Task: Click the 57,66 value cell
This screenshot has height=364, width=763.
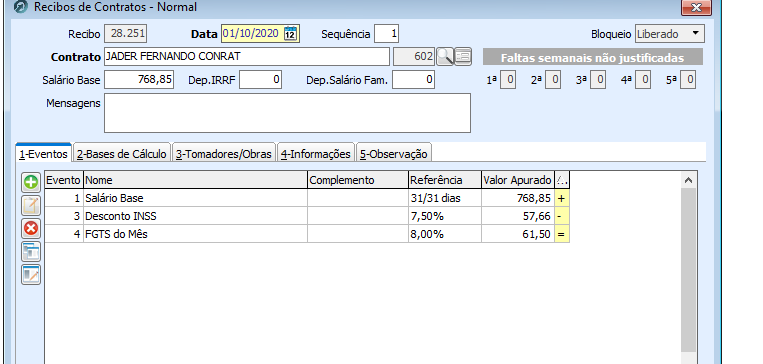Action: pyautogui.click(x=518, y=216)
